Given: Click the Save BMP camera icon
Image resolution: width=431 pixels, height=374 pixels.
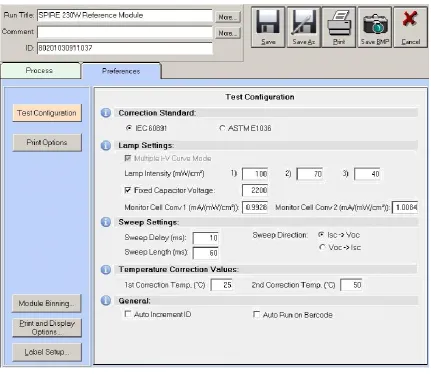Looking at the screenshot, I should coord(375,27).
